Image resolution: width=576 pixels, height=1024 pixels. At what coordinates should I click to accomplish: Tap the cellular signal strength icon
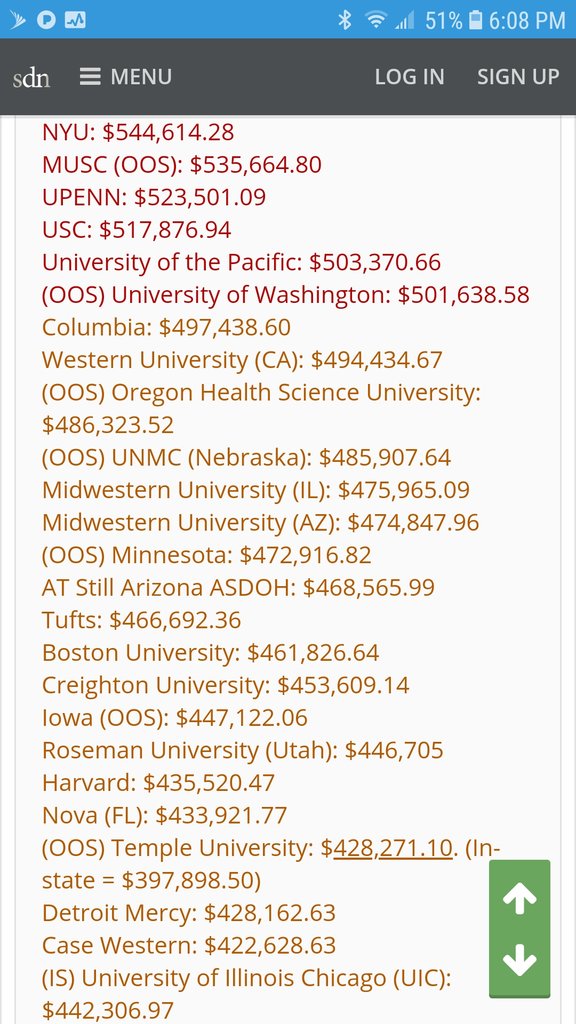pyautogui.click(x=406, y=22)
